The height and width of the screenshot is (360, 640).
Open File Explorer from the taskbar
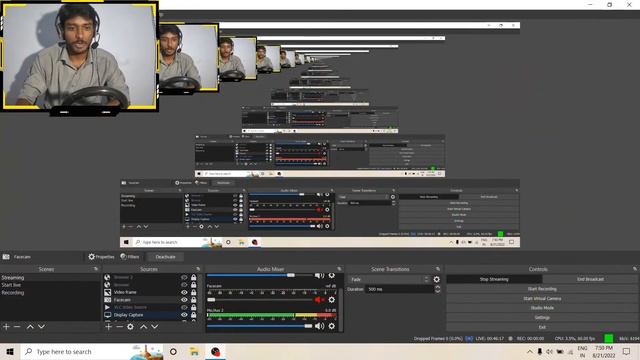pos(194,351)
